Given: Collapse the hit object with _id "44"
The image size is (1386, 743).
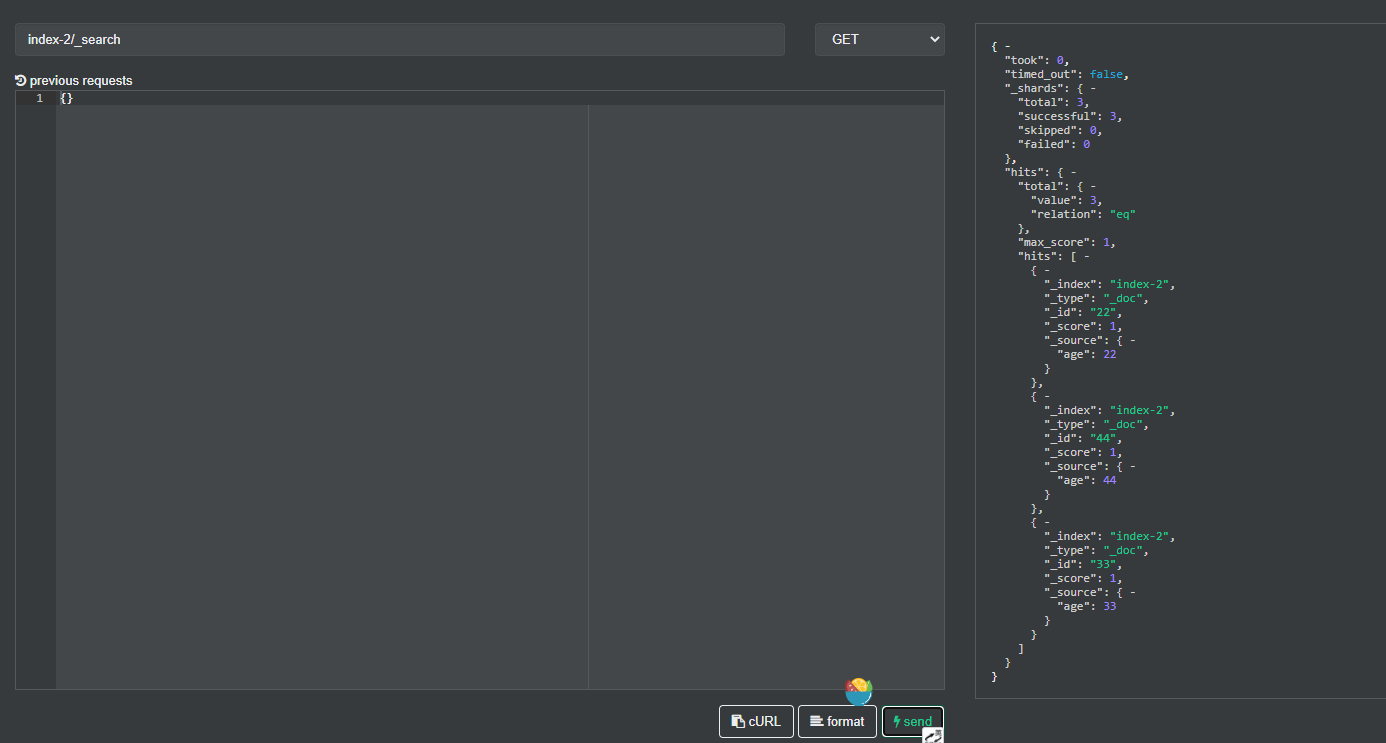Looking at the screenshot, I should click(1047, 396).
